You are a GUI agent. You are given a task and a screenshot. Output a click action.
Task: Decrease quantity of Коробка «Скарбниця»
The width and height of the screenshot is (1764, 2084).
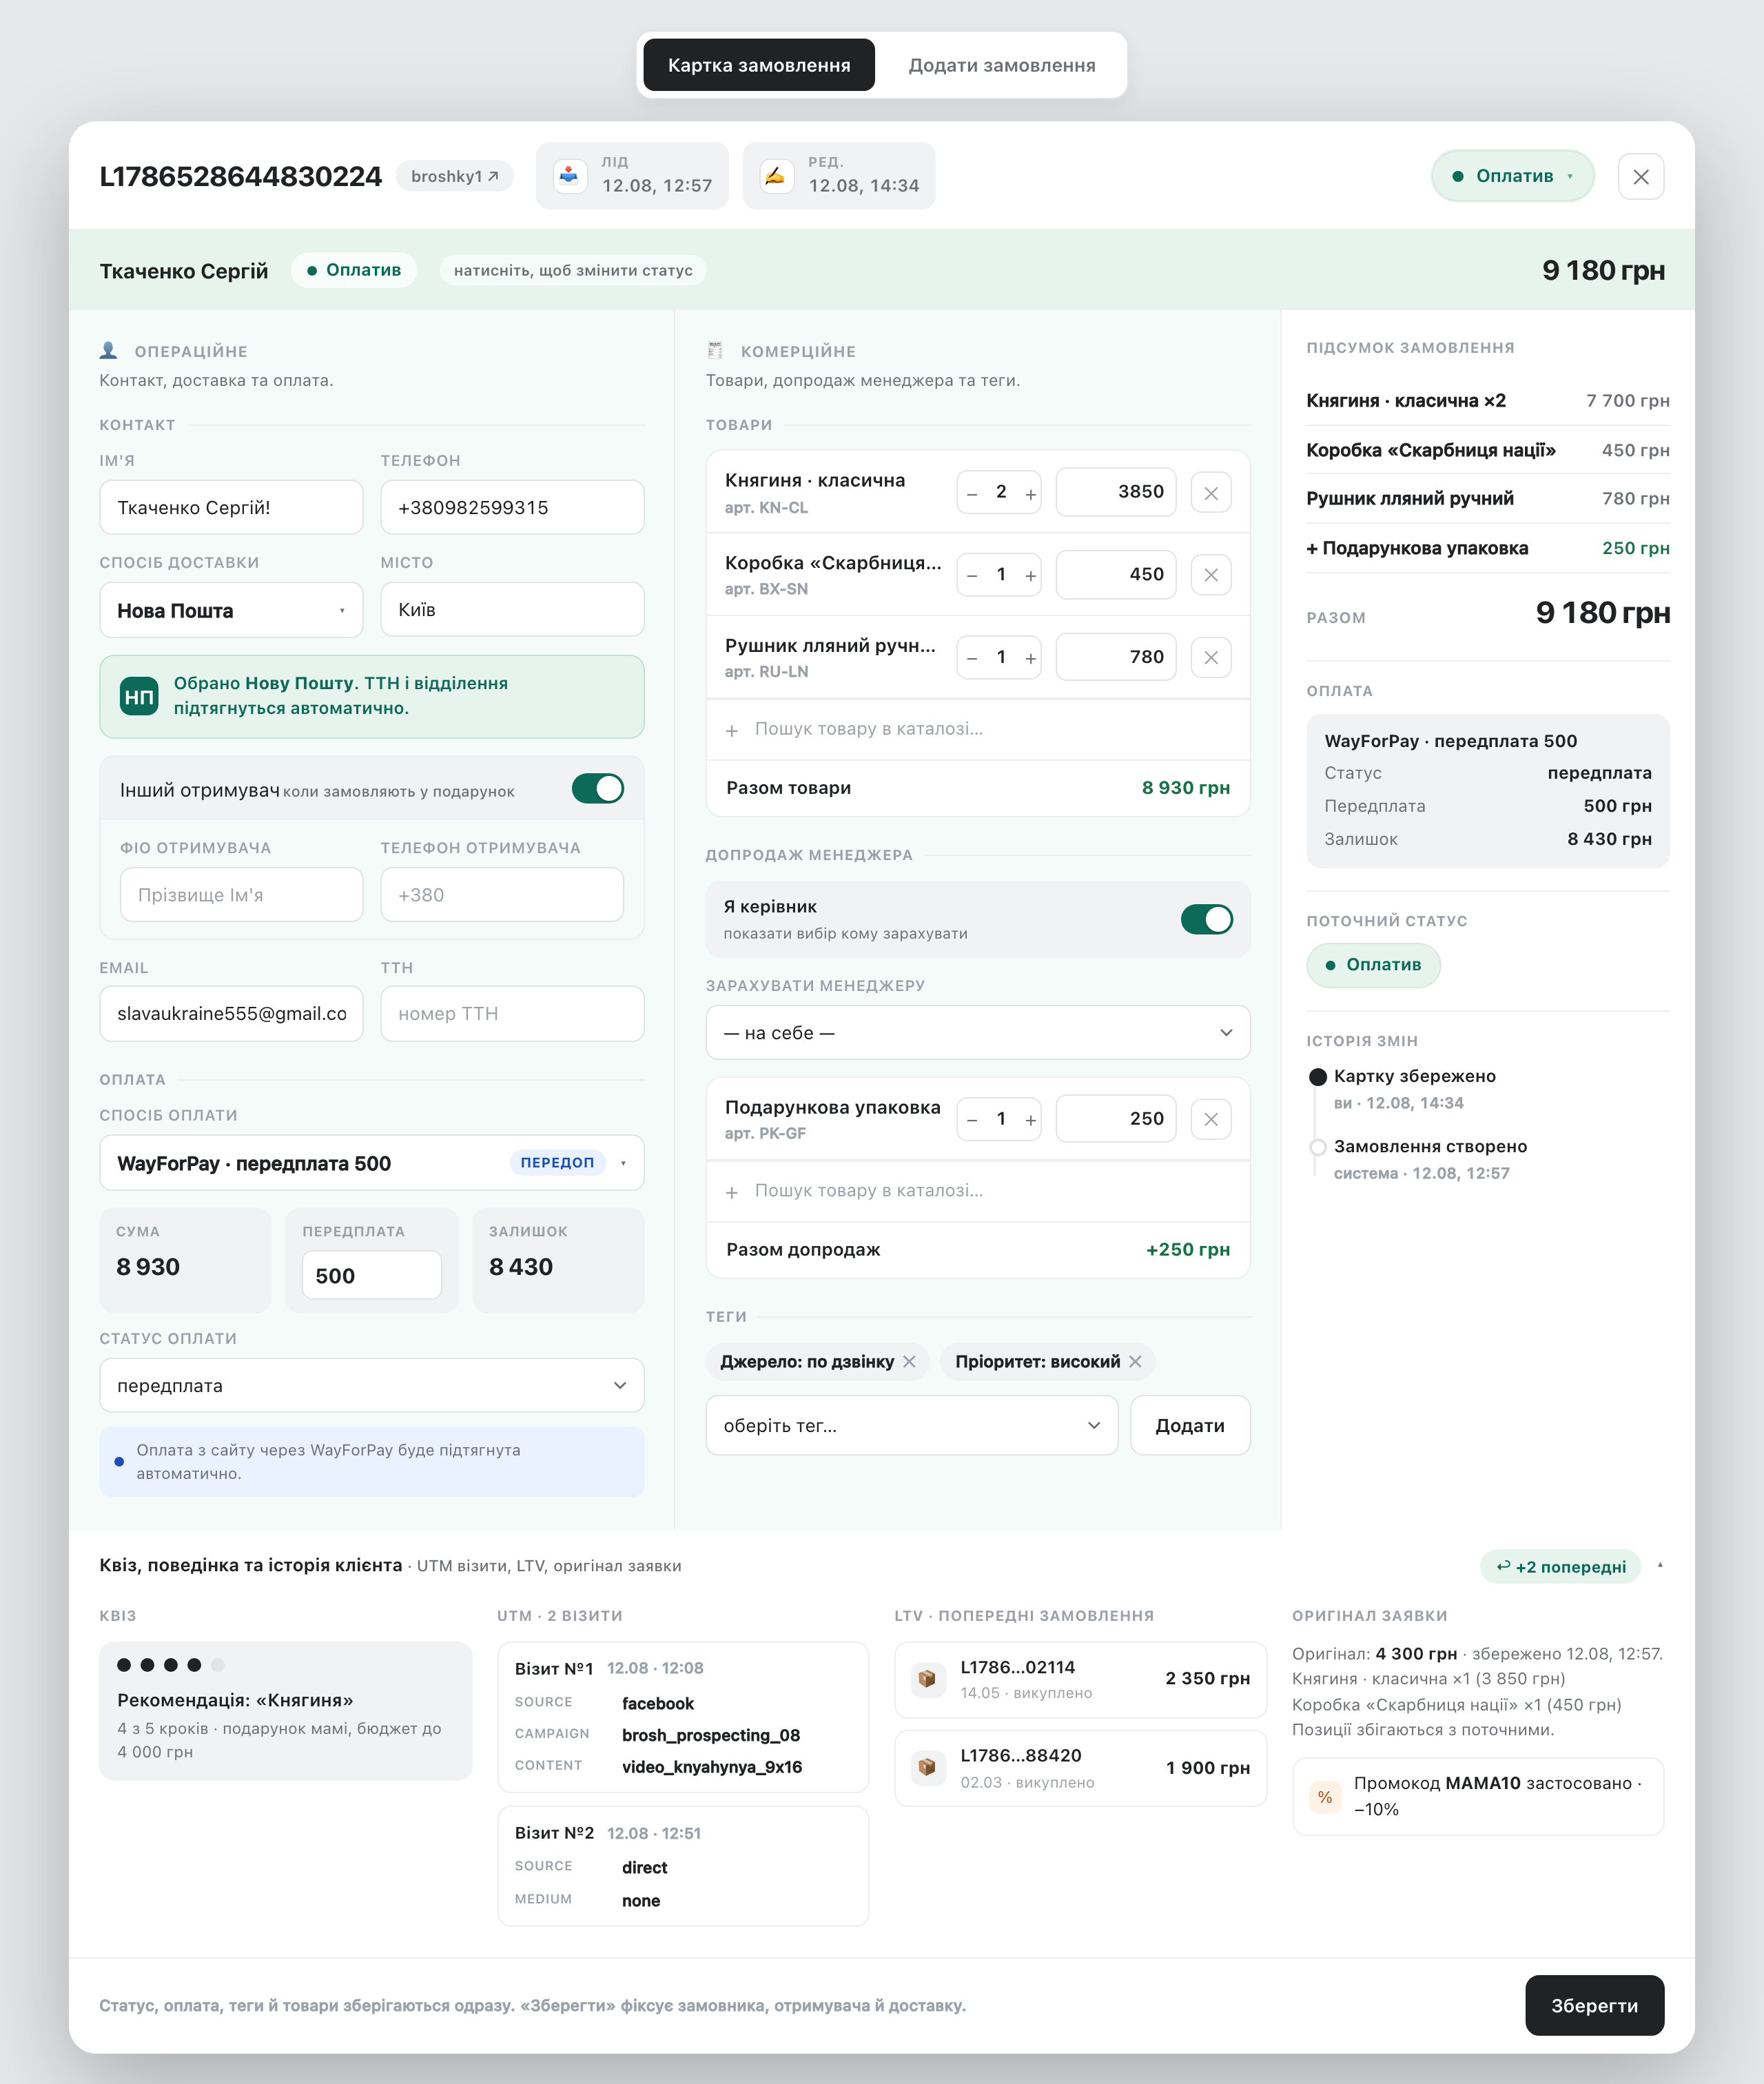pos(972,575)
